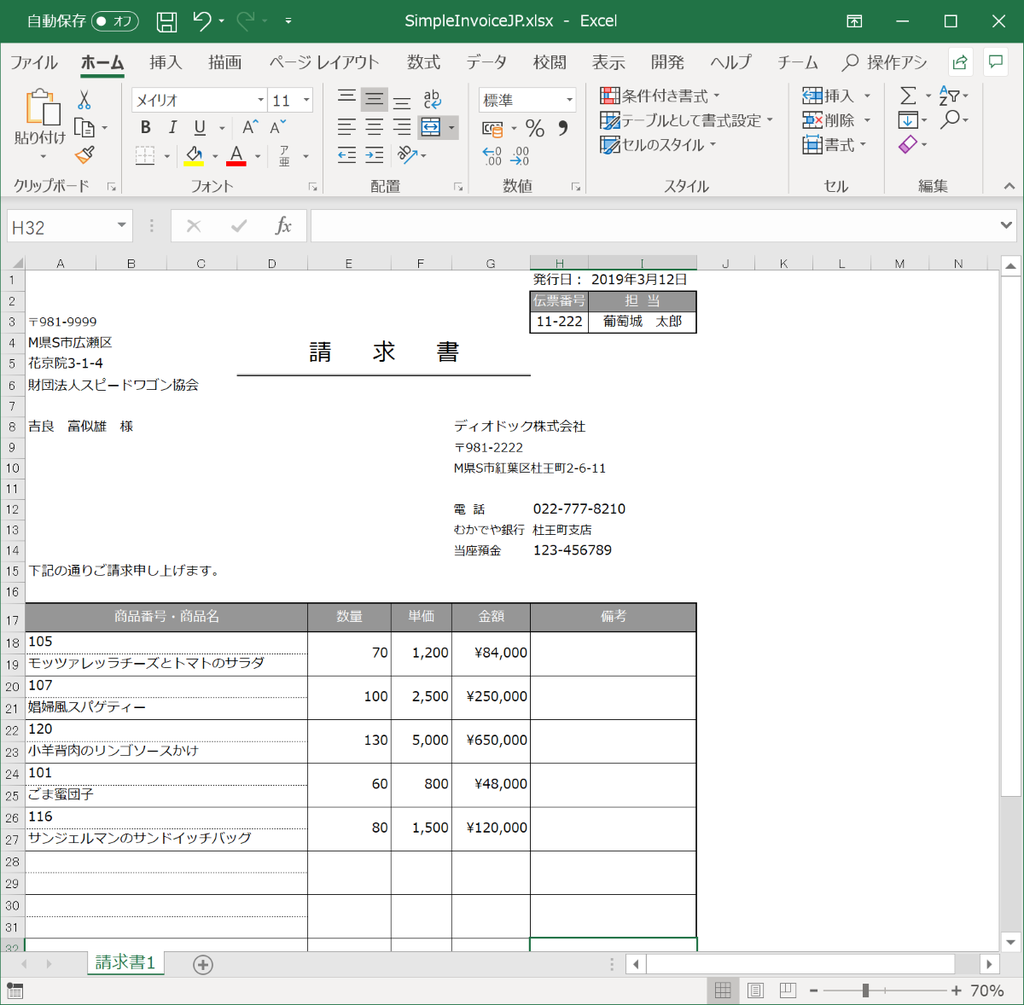Switch to Page Break Preview in status bar
1024x1005 pixels.
(788, 990)
